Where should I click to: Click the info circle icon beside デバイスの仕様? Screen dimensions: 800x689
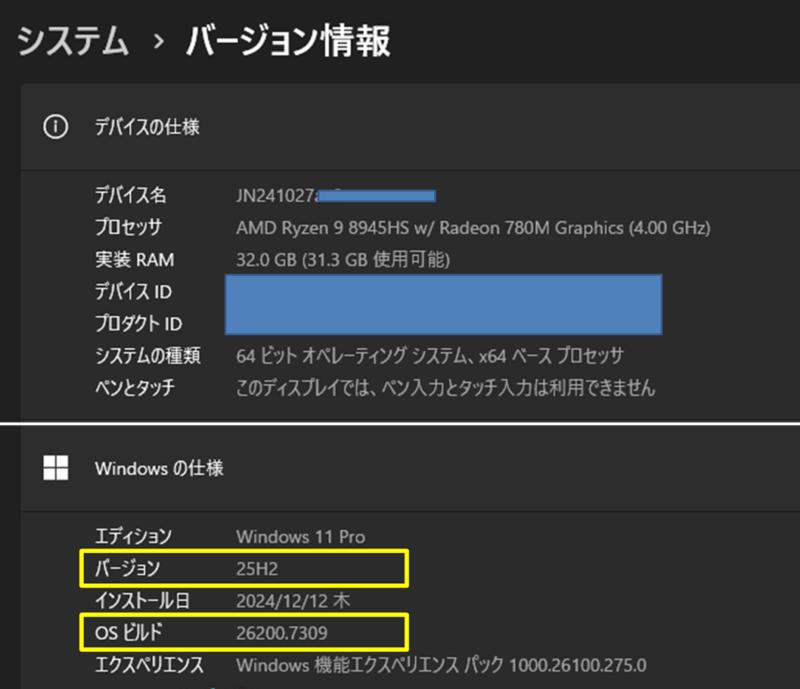[x=56, y=127]
